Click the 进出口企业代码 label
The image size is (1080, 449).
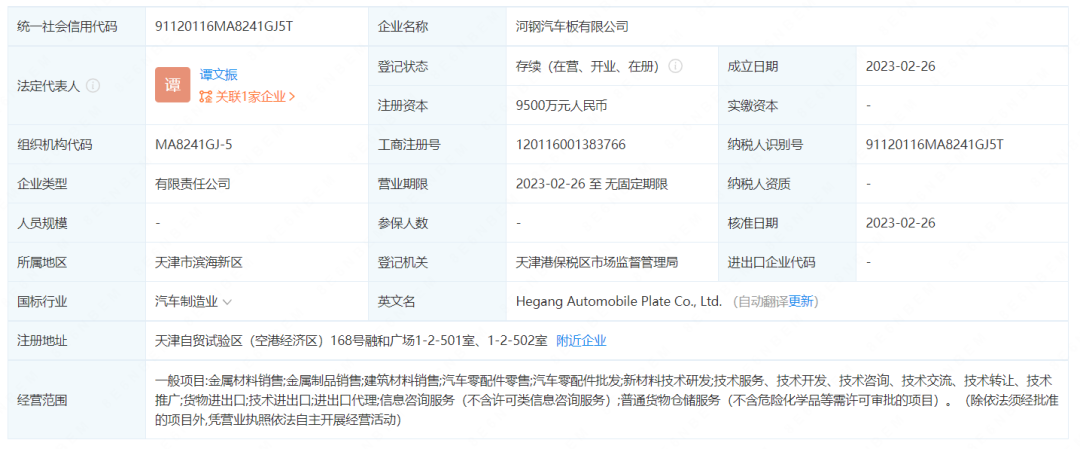click(771, 262)
